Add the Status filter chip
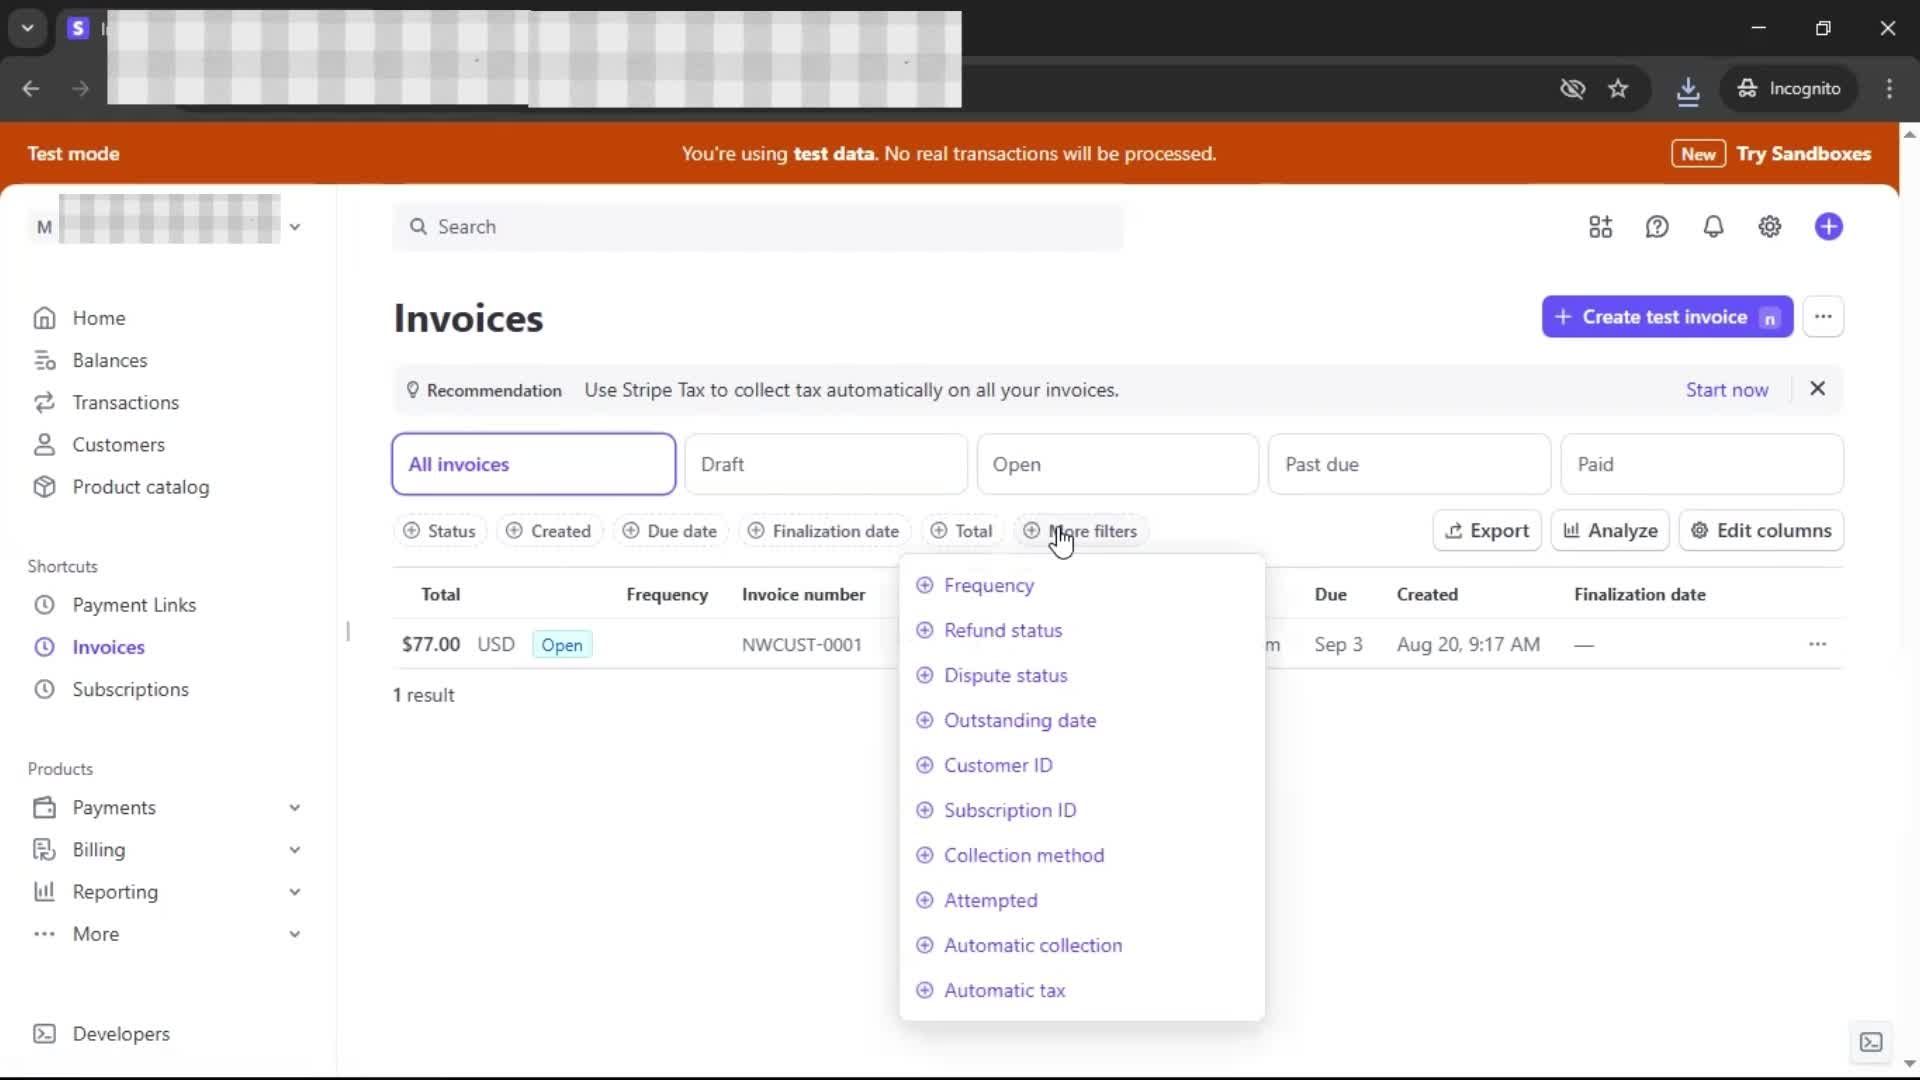This screenshot has width=1920, height=1080. [x=439, y=531]
